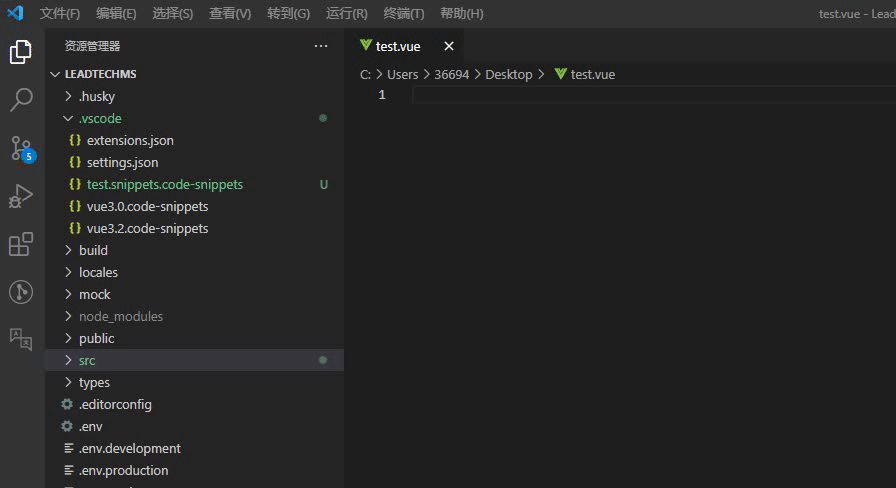Open the 转到(G) menu

(289, 13)
